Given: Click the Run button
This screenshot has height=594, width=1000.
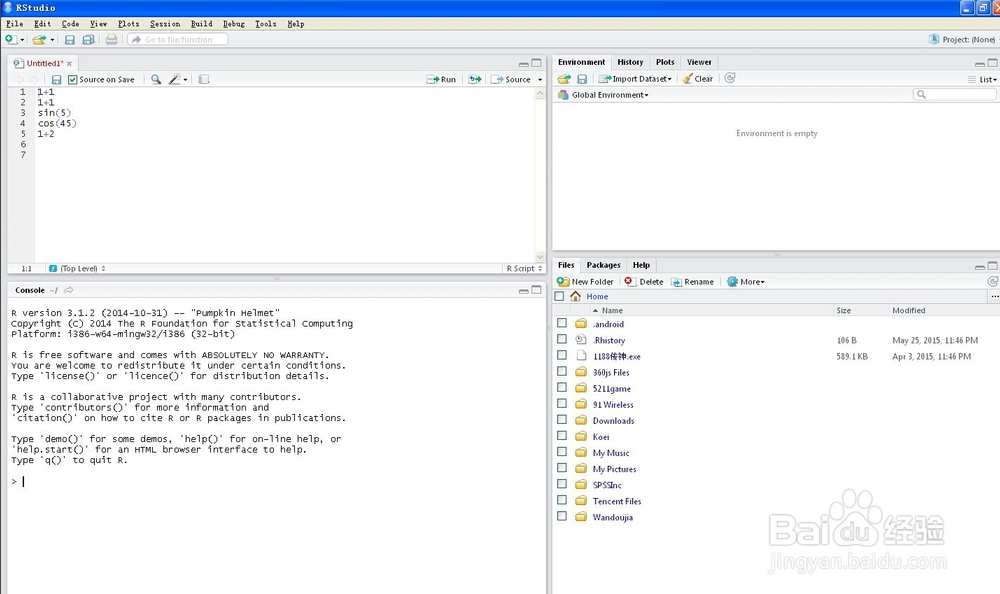Looking at the screenshot, I should [x=441, y=79].
